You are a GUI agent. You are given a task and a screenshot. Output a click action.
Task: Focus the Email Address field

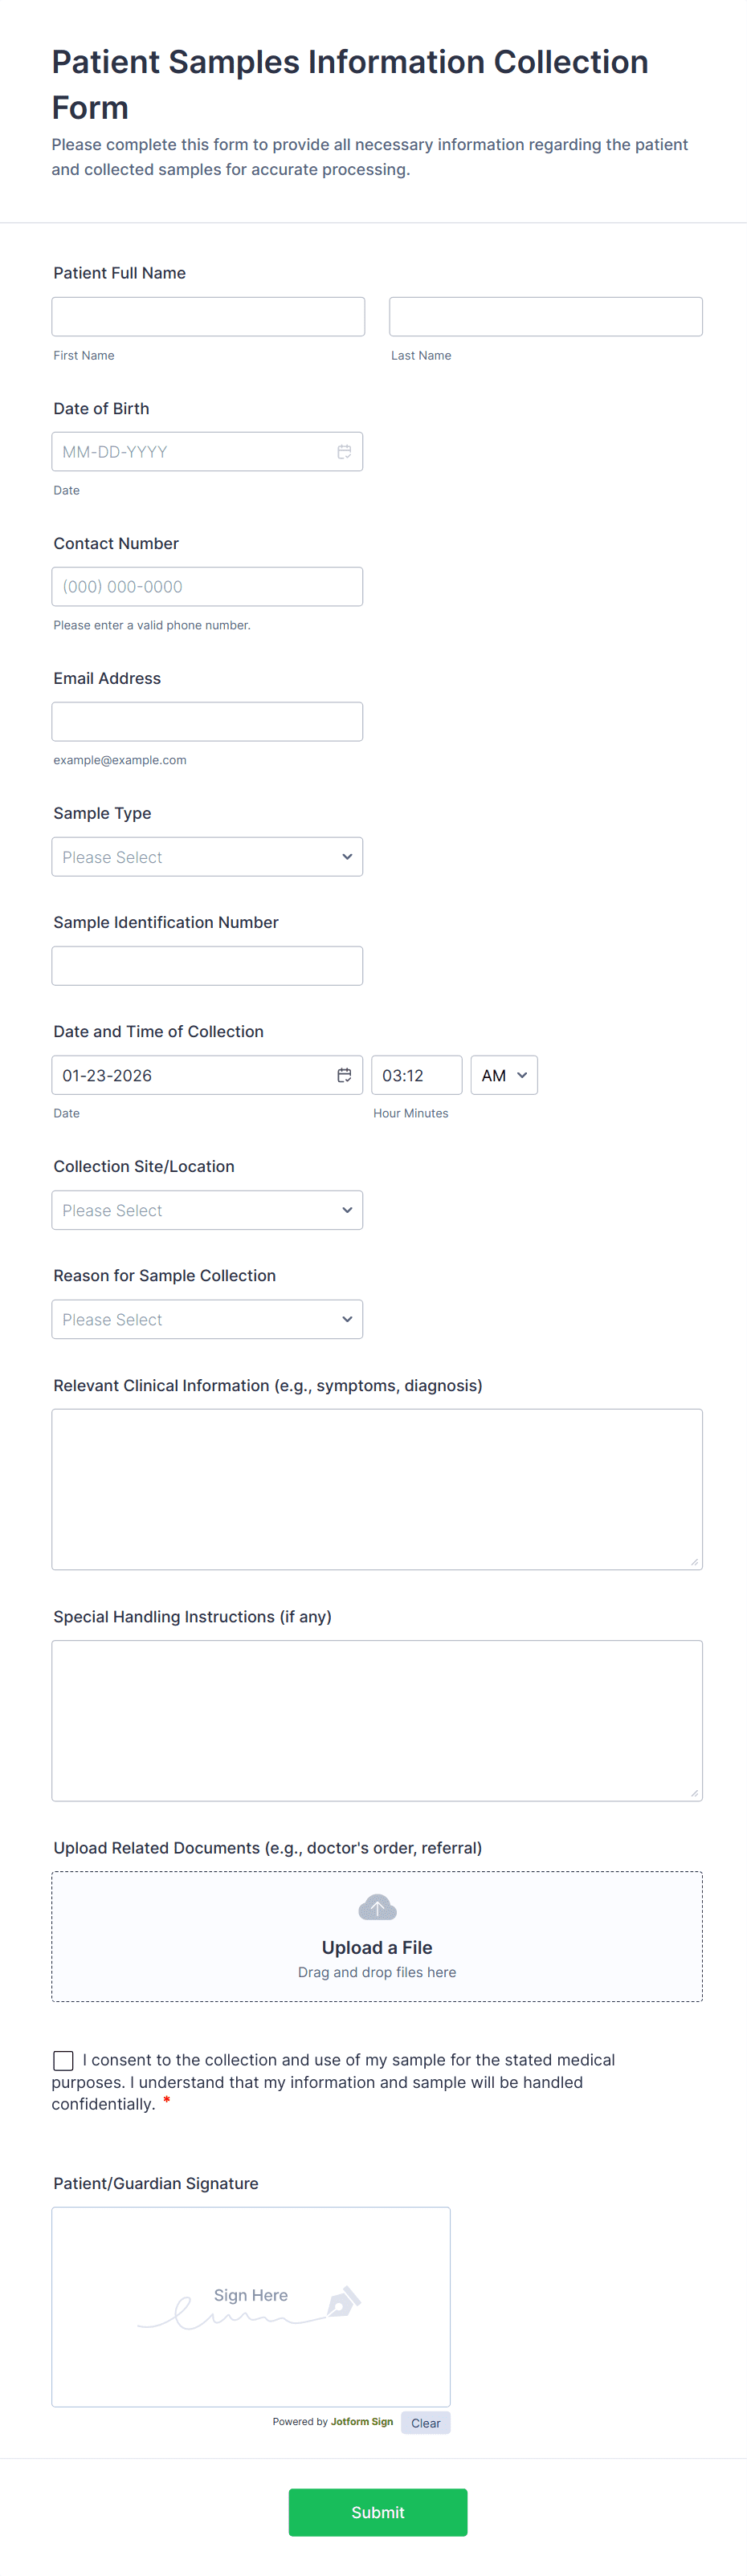coord(207,721)
